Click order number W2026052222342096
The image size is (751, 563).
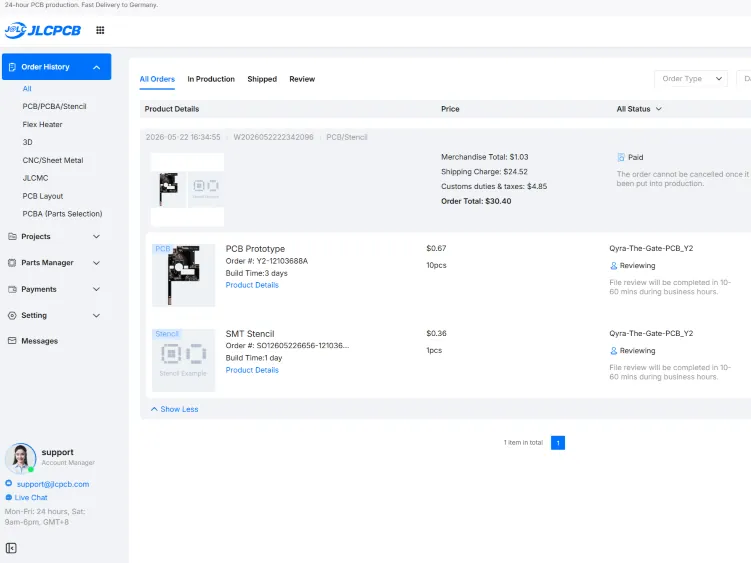coord(273,138)
